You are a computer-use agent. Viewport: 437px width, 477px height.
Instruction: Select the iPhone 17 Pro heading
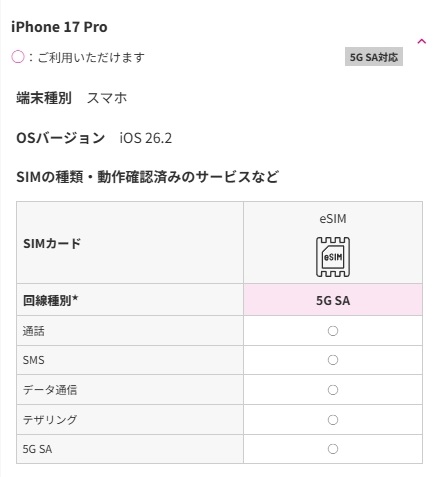[59, 27]
